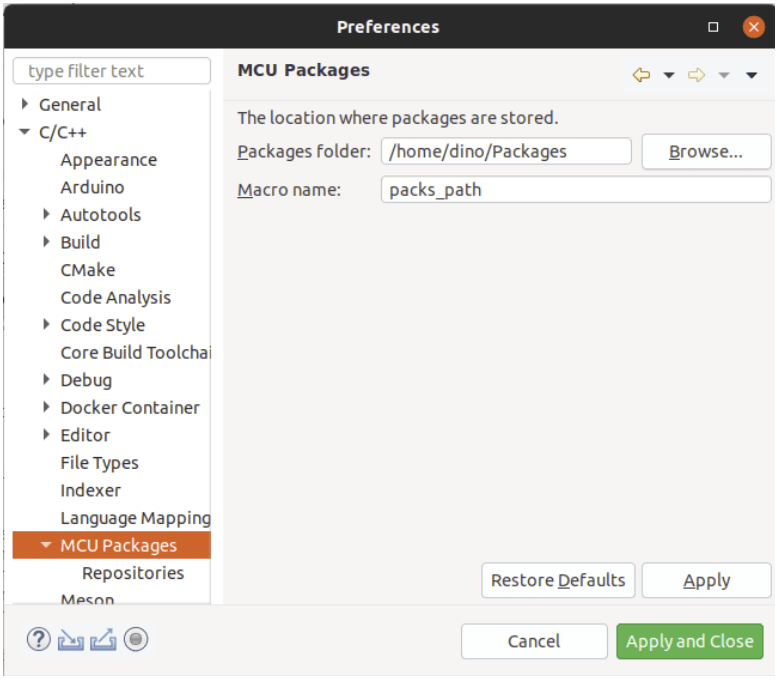Open the view menu dropdown in page header
Screen dimensions: 777x680
click(752, 75)
